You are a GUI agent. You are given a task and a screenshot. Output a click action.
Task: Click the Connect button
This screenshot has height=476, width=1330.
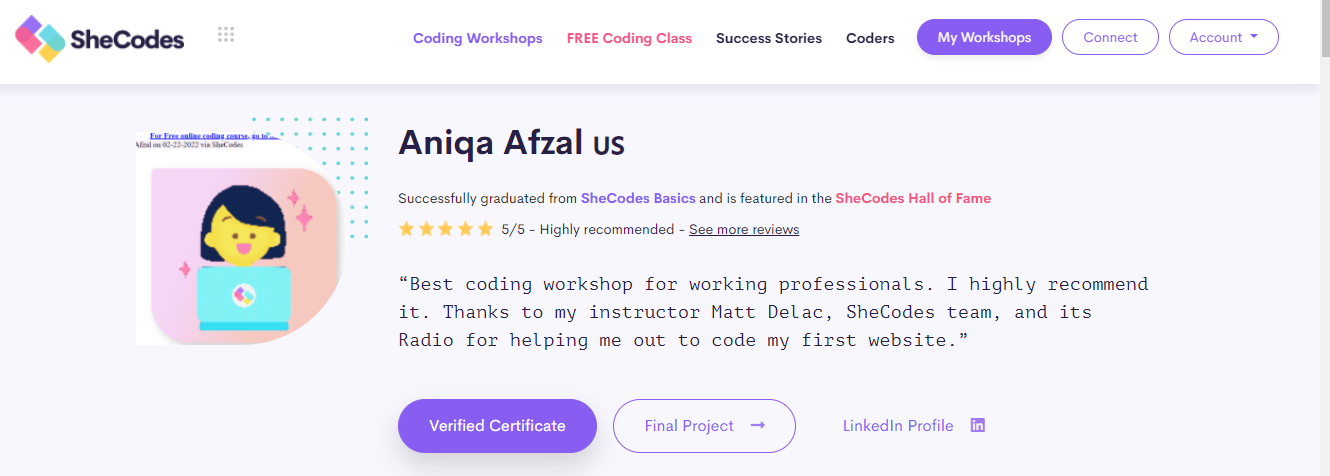[1110, 37]
